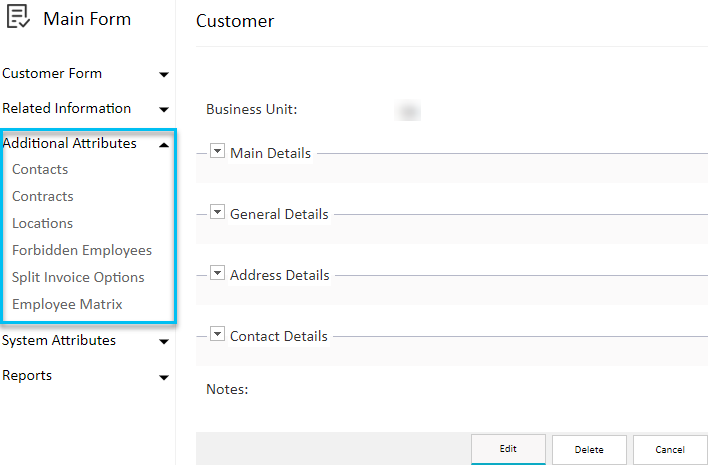
Task: Click the Contact Details section title
Action: pyautogui.click(x=279, y=336)
